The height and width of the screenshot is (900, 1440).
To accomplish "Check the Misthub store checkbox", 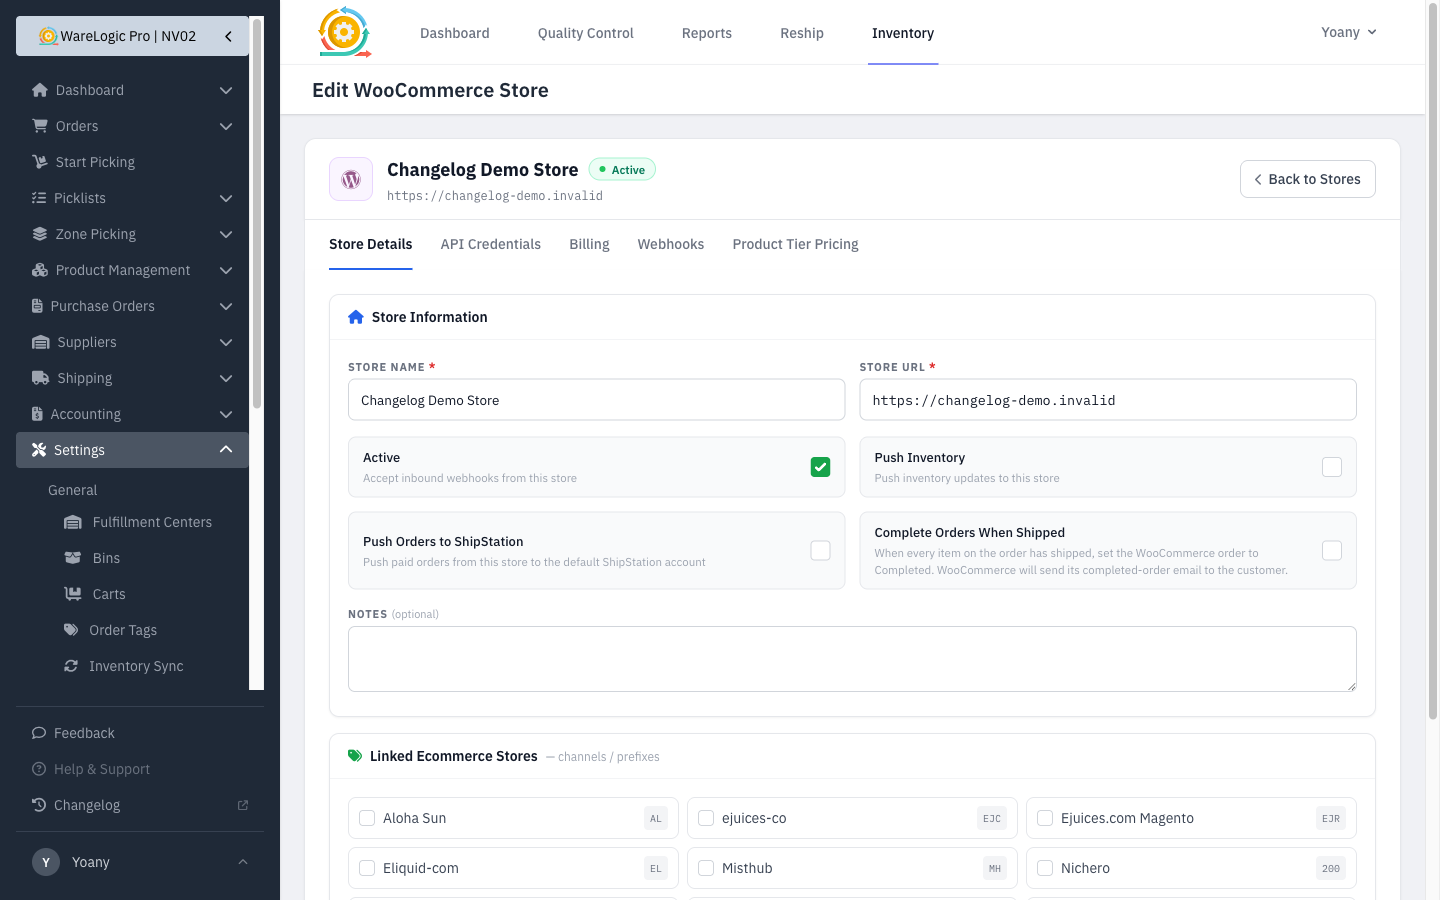I will coord(706,868).
